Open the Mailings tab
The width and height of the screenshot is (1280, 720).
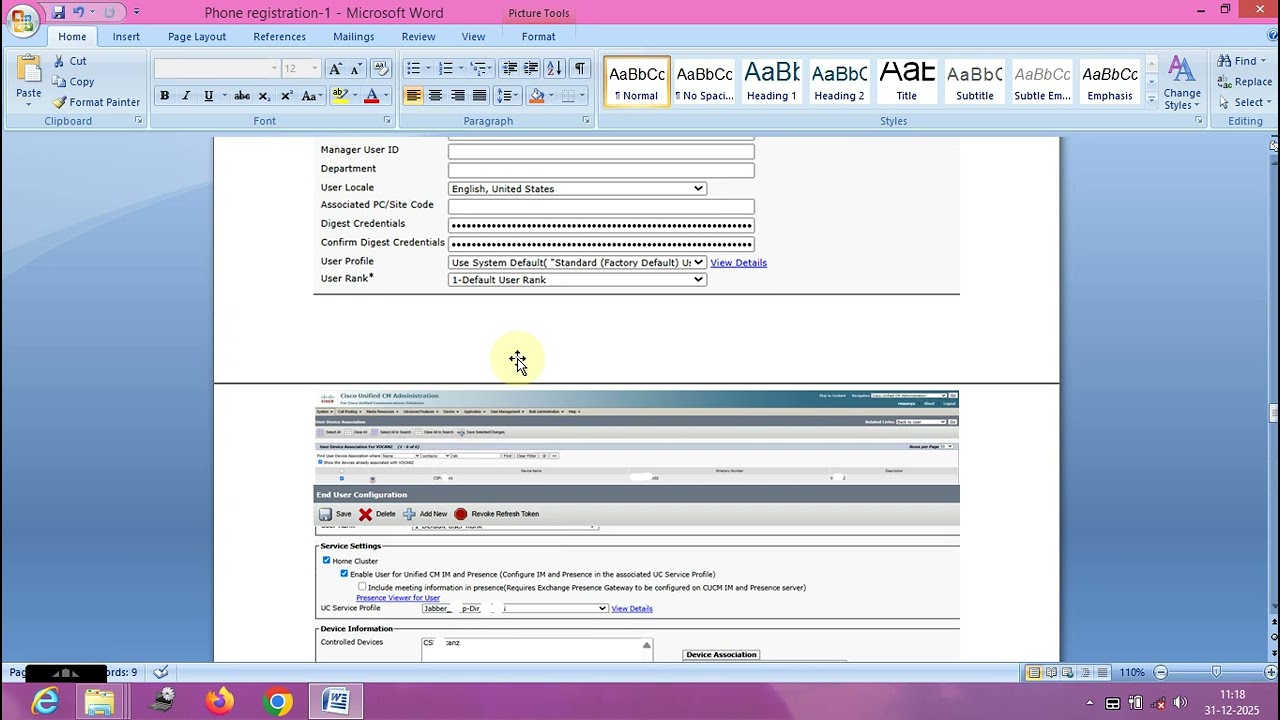(354, 37)
